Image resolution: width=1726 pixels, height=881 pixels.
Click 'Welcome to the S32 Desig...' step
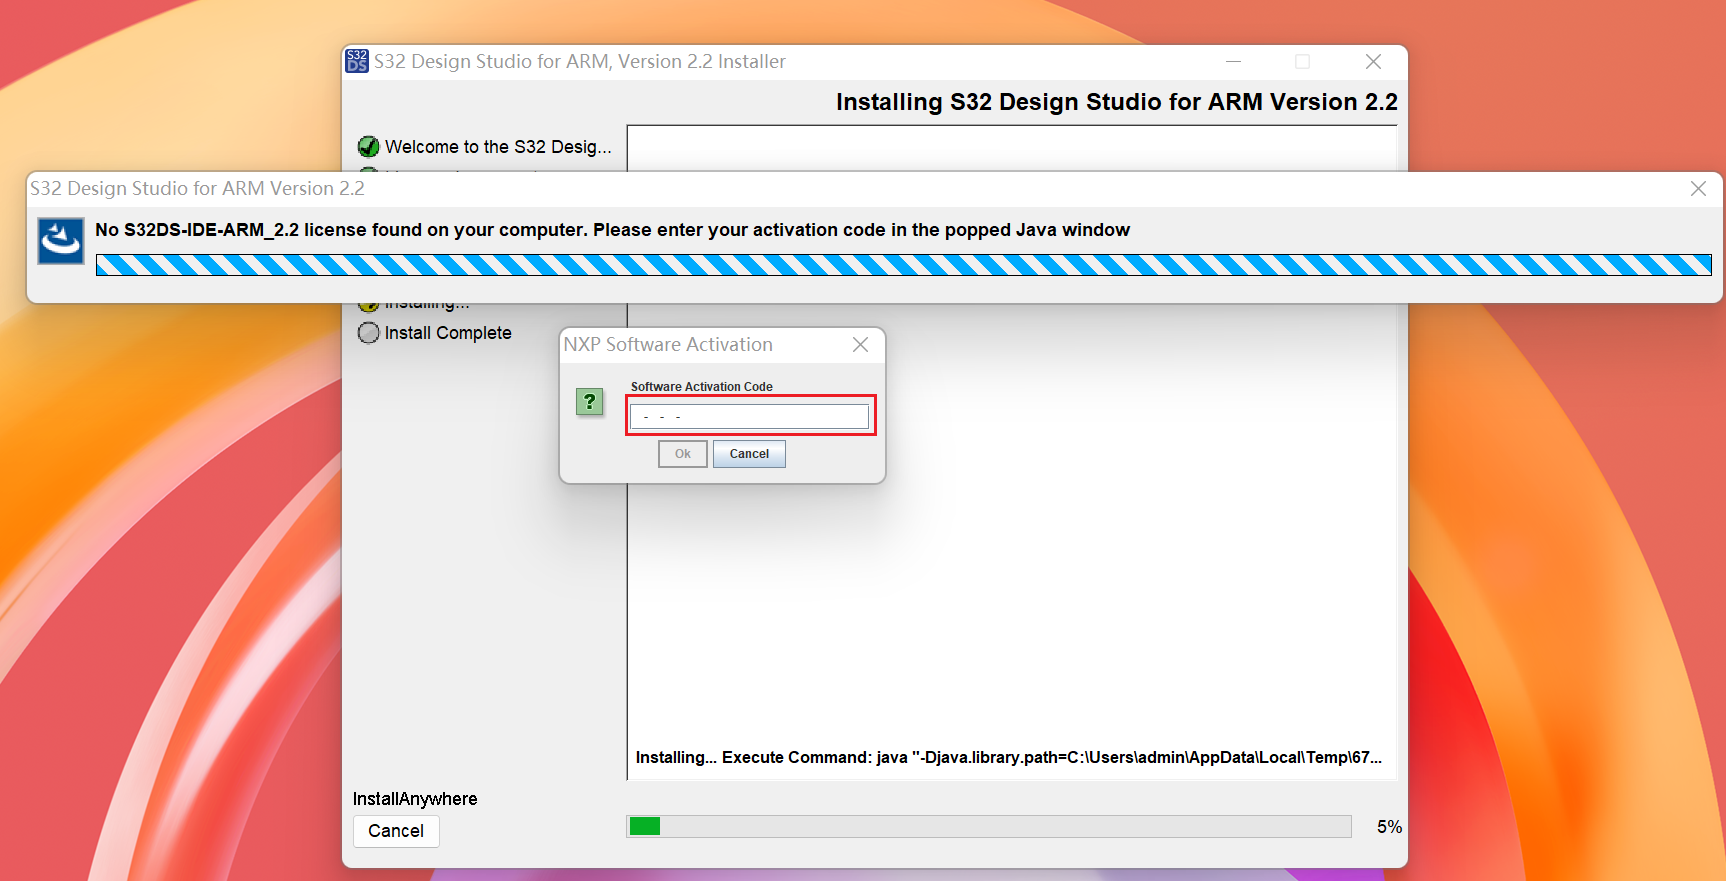click(498, 147)
